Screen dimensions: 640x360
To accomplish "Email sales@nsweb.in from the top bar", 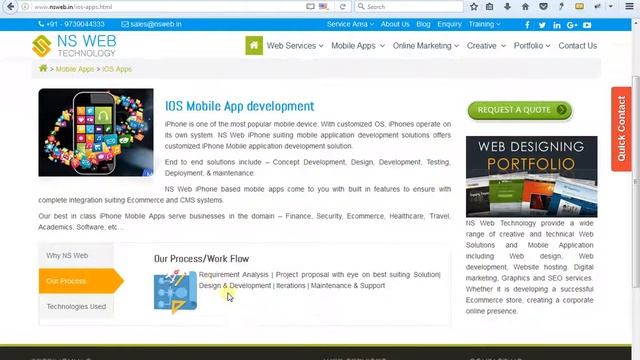I will click(151, 24).
